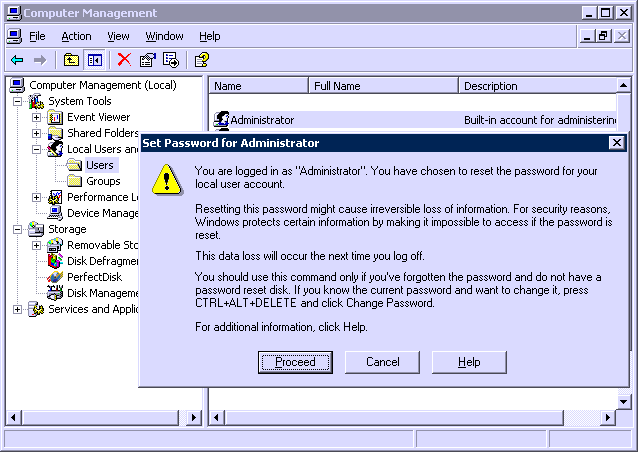Viewport: 638px width, 452px height.
Task: Toggle Show/Hide Console Tree toolbar icon
Action: 95,60
